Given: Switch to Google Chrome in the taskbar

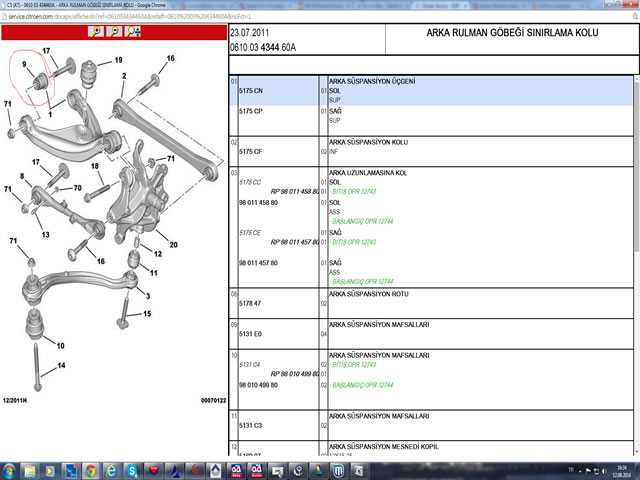Looking at the screenshot, I should 91,471.
